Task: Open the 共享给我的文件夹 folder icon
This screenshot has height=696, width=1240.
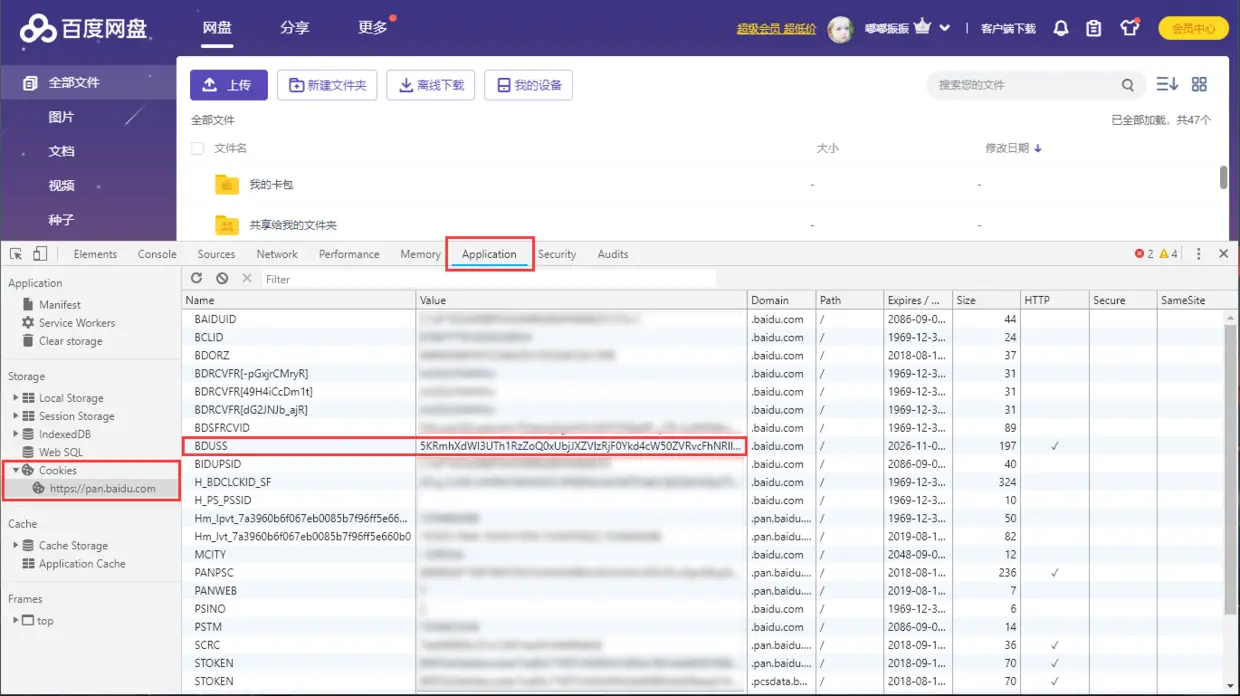Action: [227, 225]
